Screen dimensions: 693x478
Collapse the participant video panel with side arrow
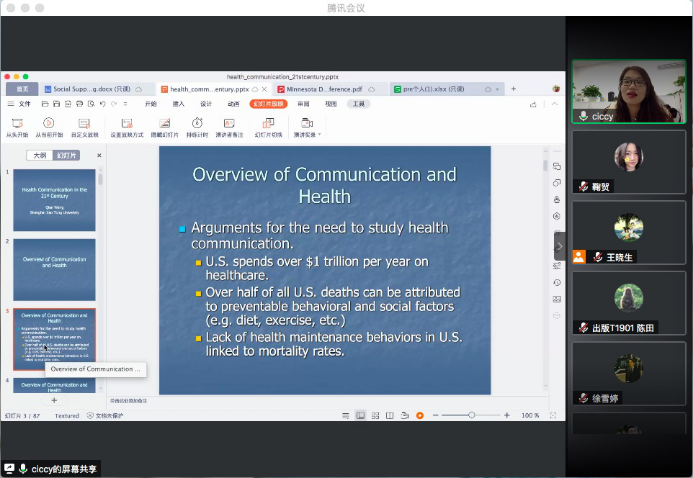point(559,245)
